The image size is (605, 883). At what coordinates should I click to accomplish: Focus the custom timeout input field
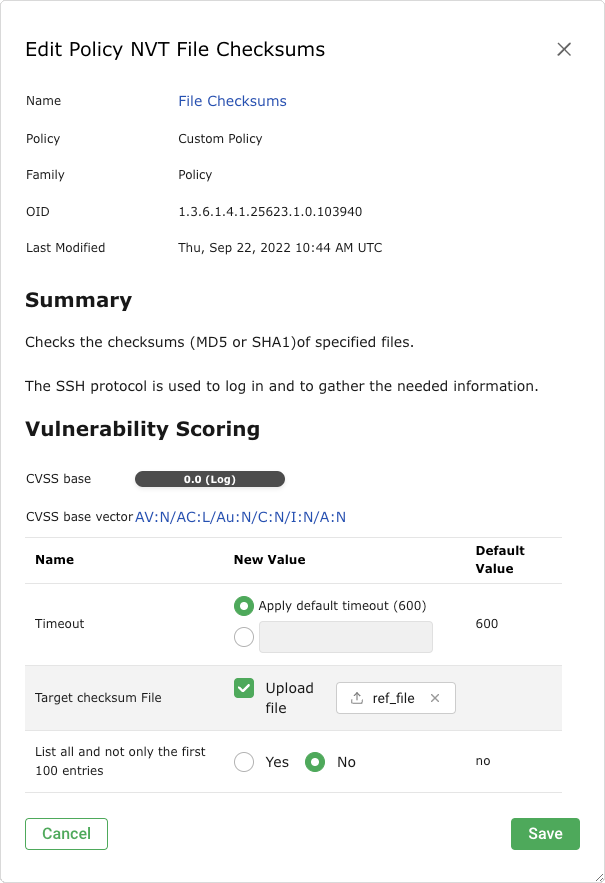(x=345, y=637)
